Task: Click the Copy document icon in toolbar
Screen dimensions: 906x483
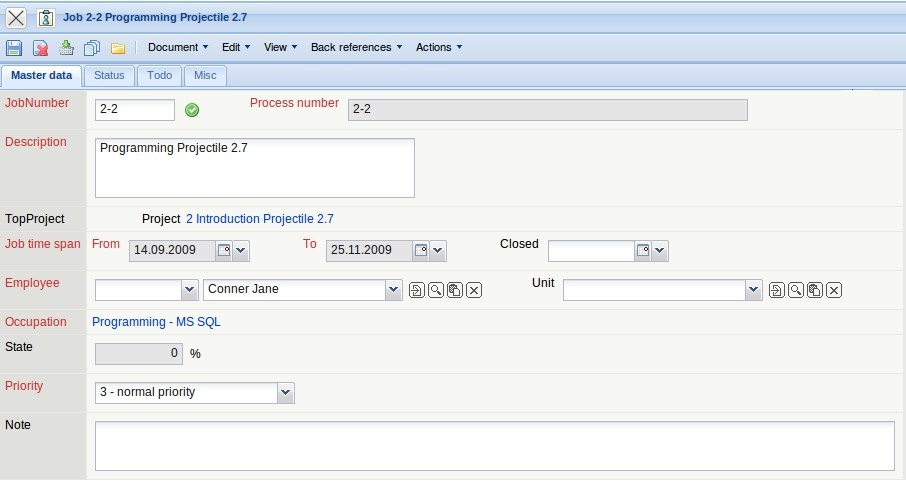Action: coord(92,47)
